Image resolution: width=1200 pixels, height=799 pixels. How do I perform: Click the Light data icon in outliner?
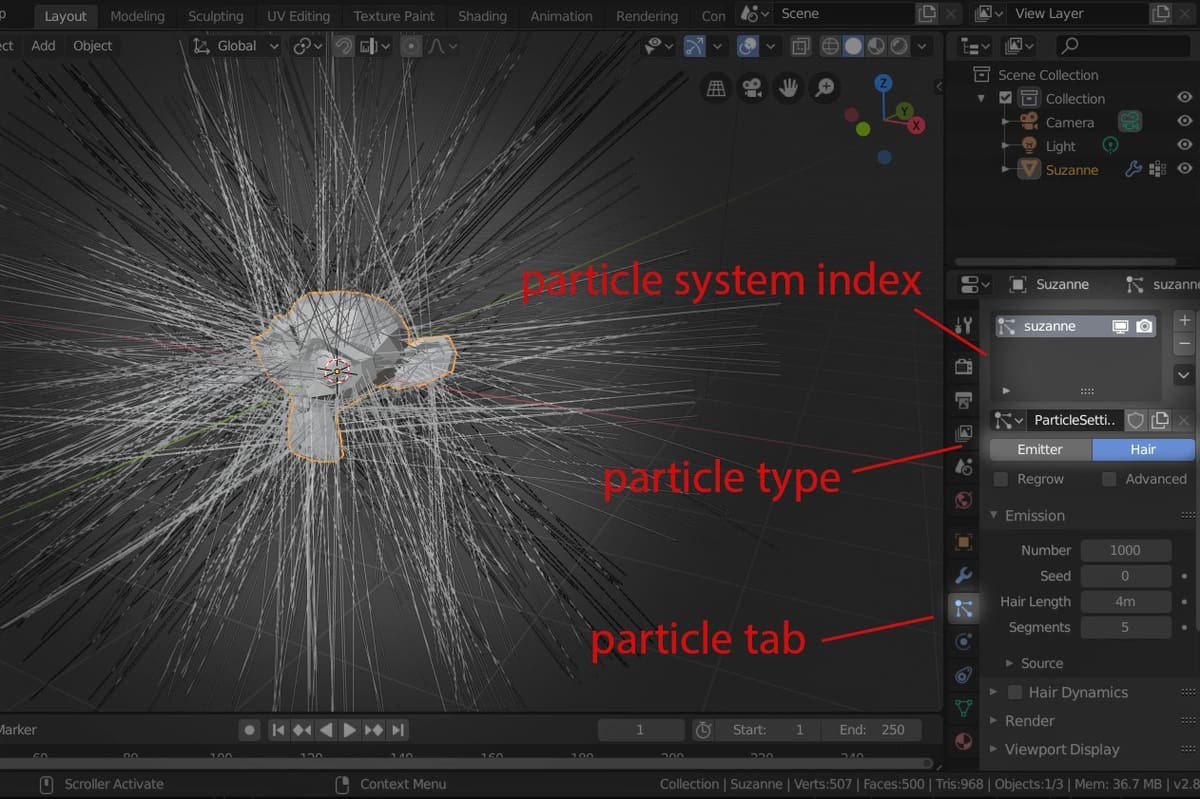pyautogui.click(x=1110, y=146)
